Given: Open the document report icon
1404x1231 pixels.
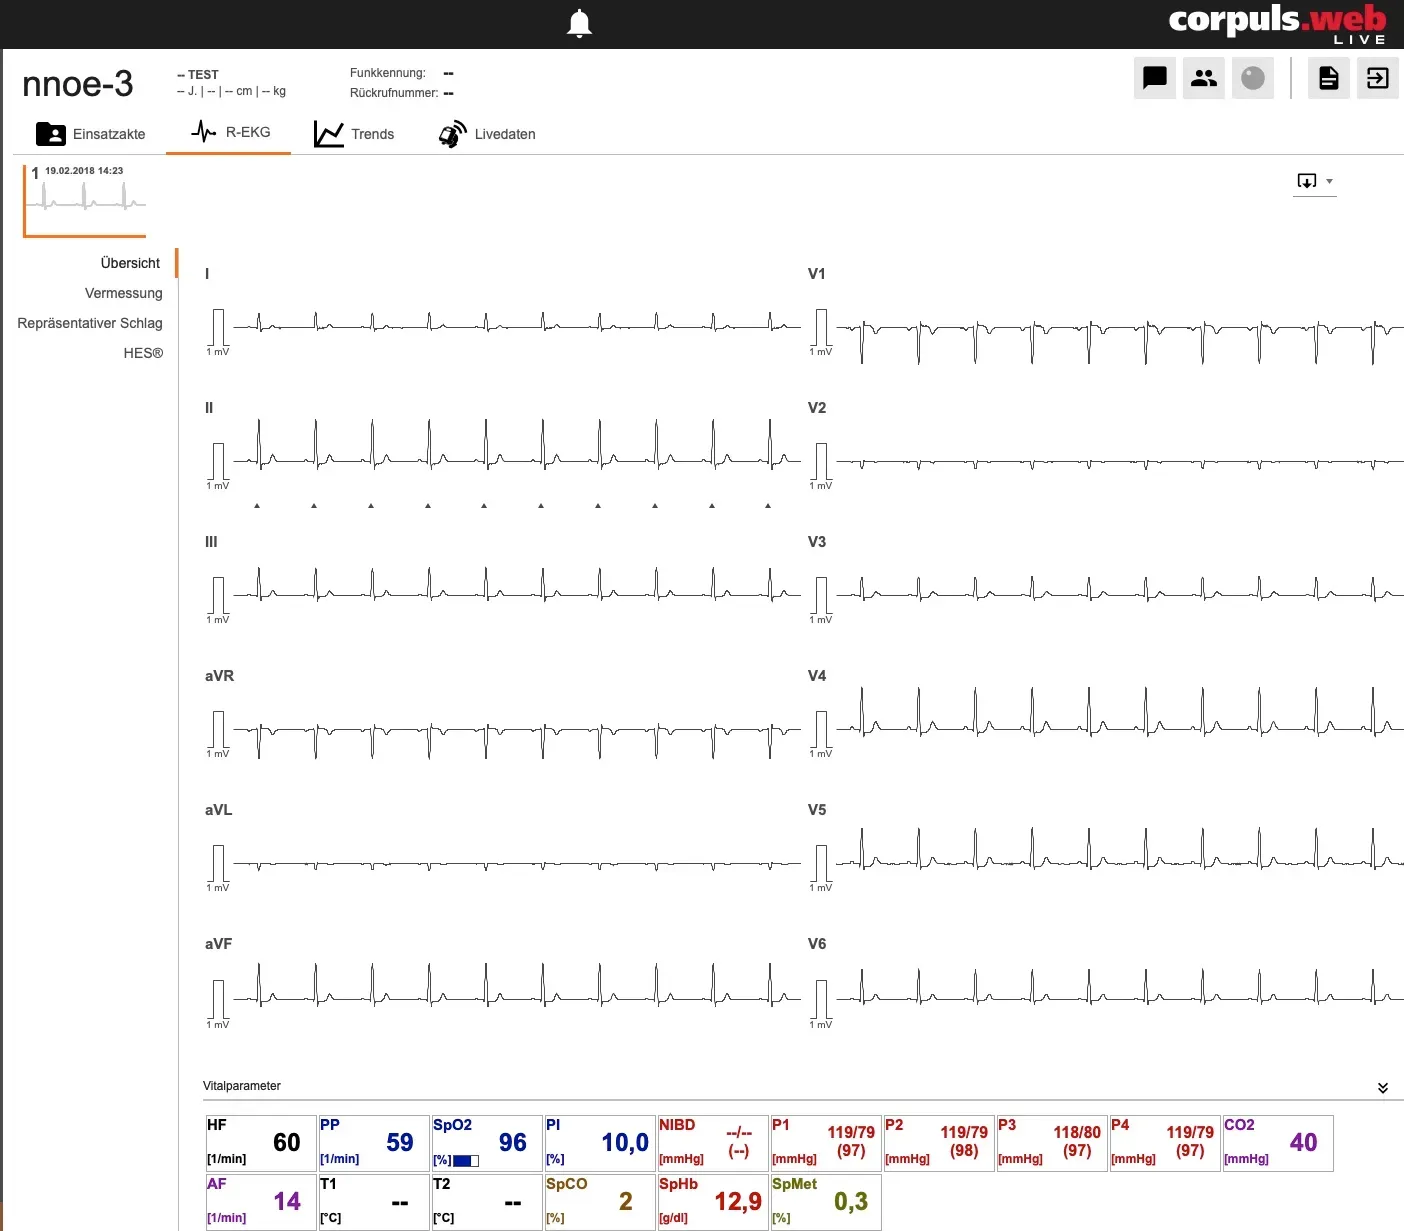Looking at the screenshot, I should tap(1329, 78).
